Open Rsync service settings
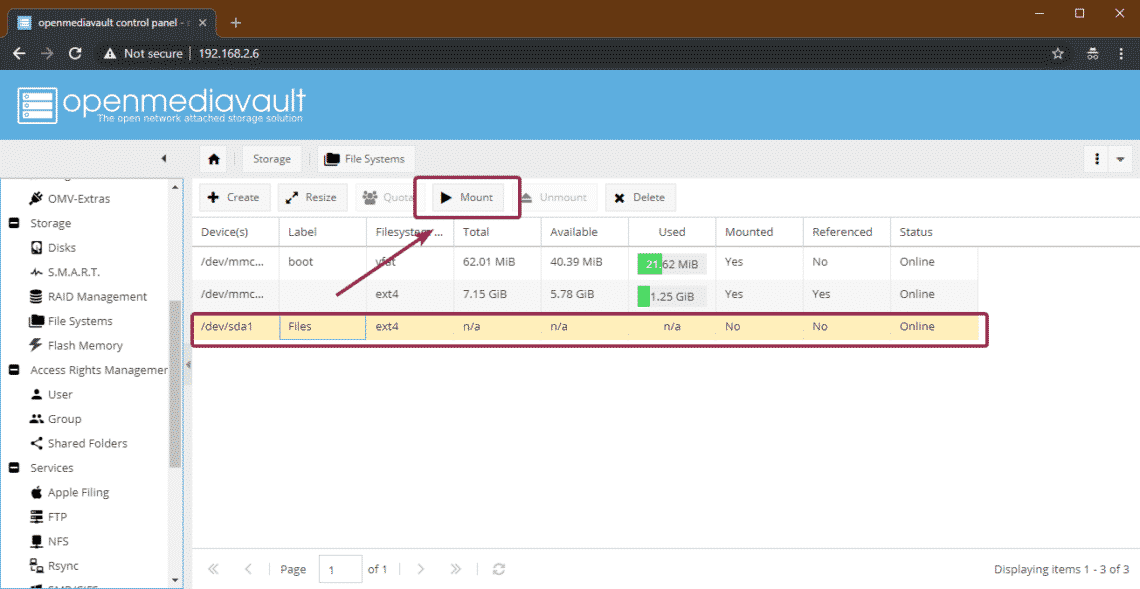This screenshot has height=589, width=1140. tap(54, 566)
